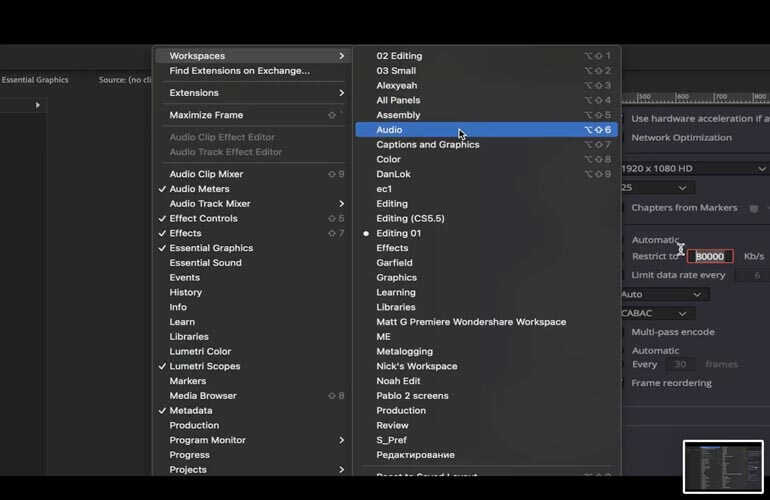Select Maximize Frame menu entry

click(253, 115)
